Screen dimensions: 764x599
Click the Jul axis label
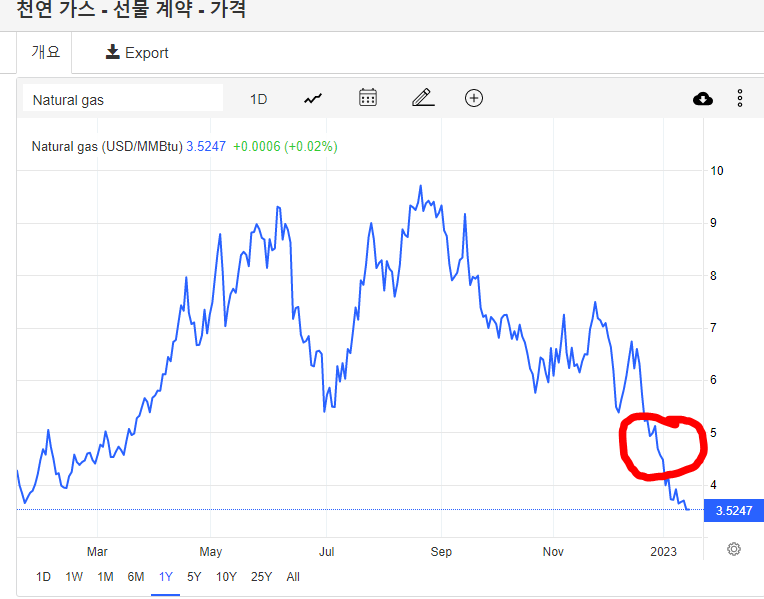tap(326, 552)
